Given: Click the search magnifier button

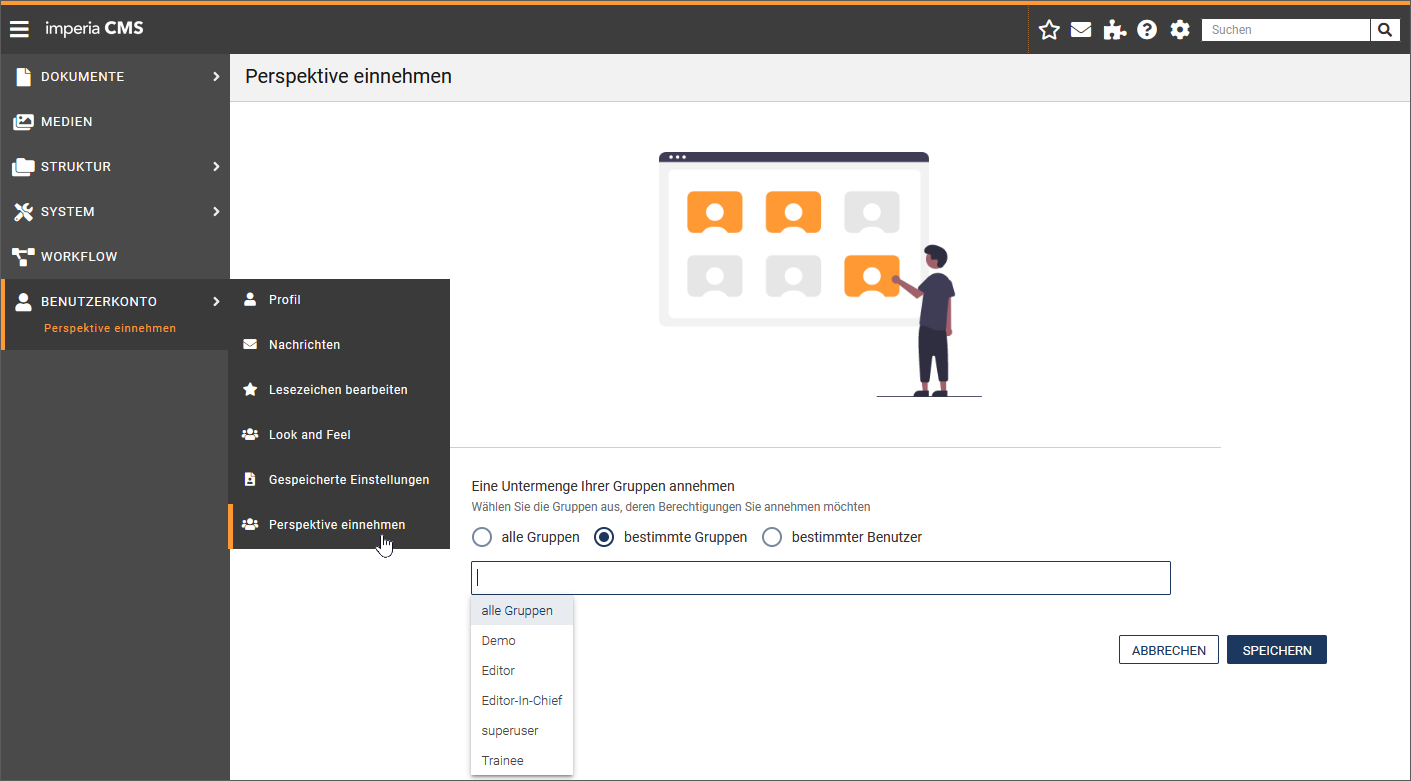Looking at the screenshot, I should pyautogui.click(x=1384, y=30).
